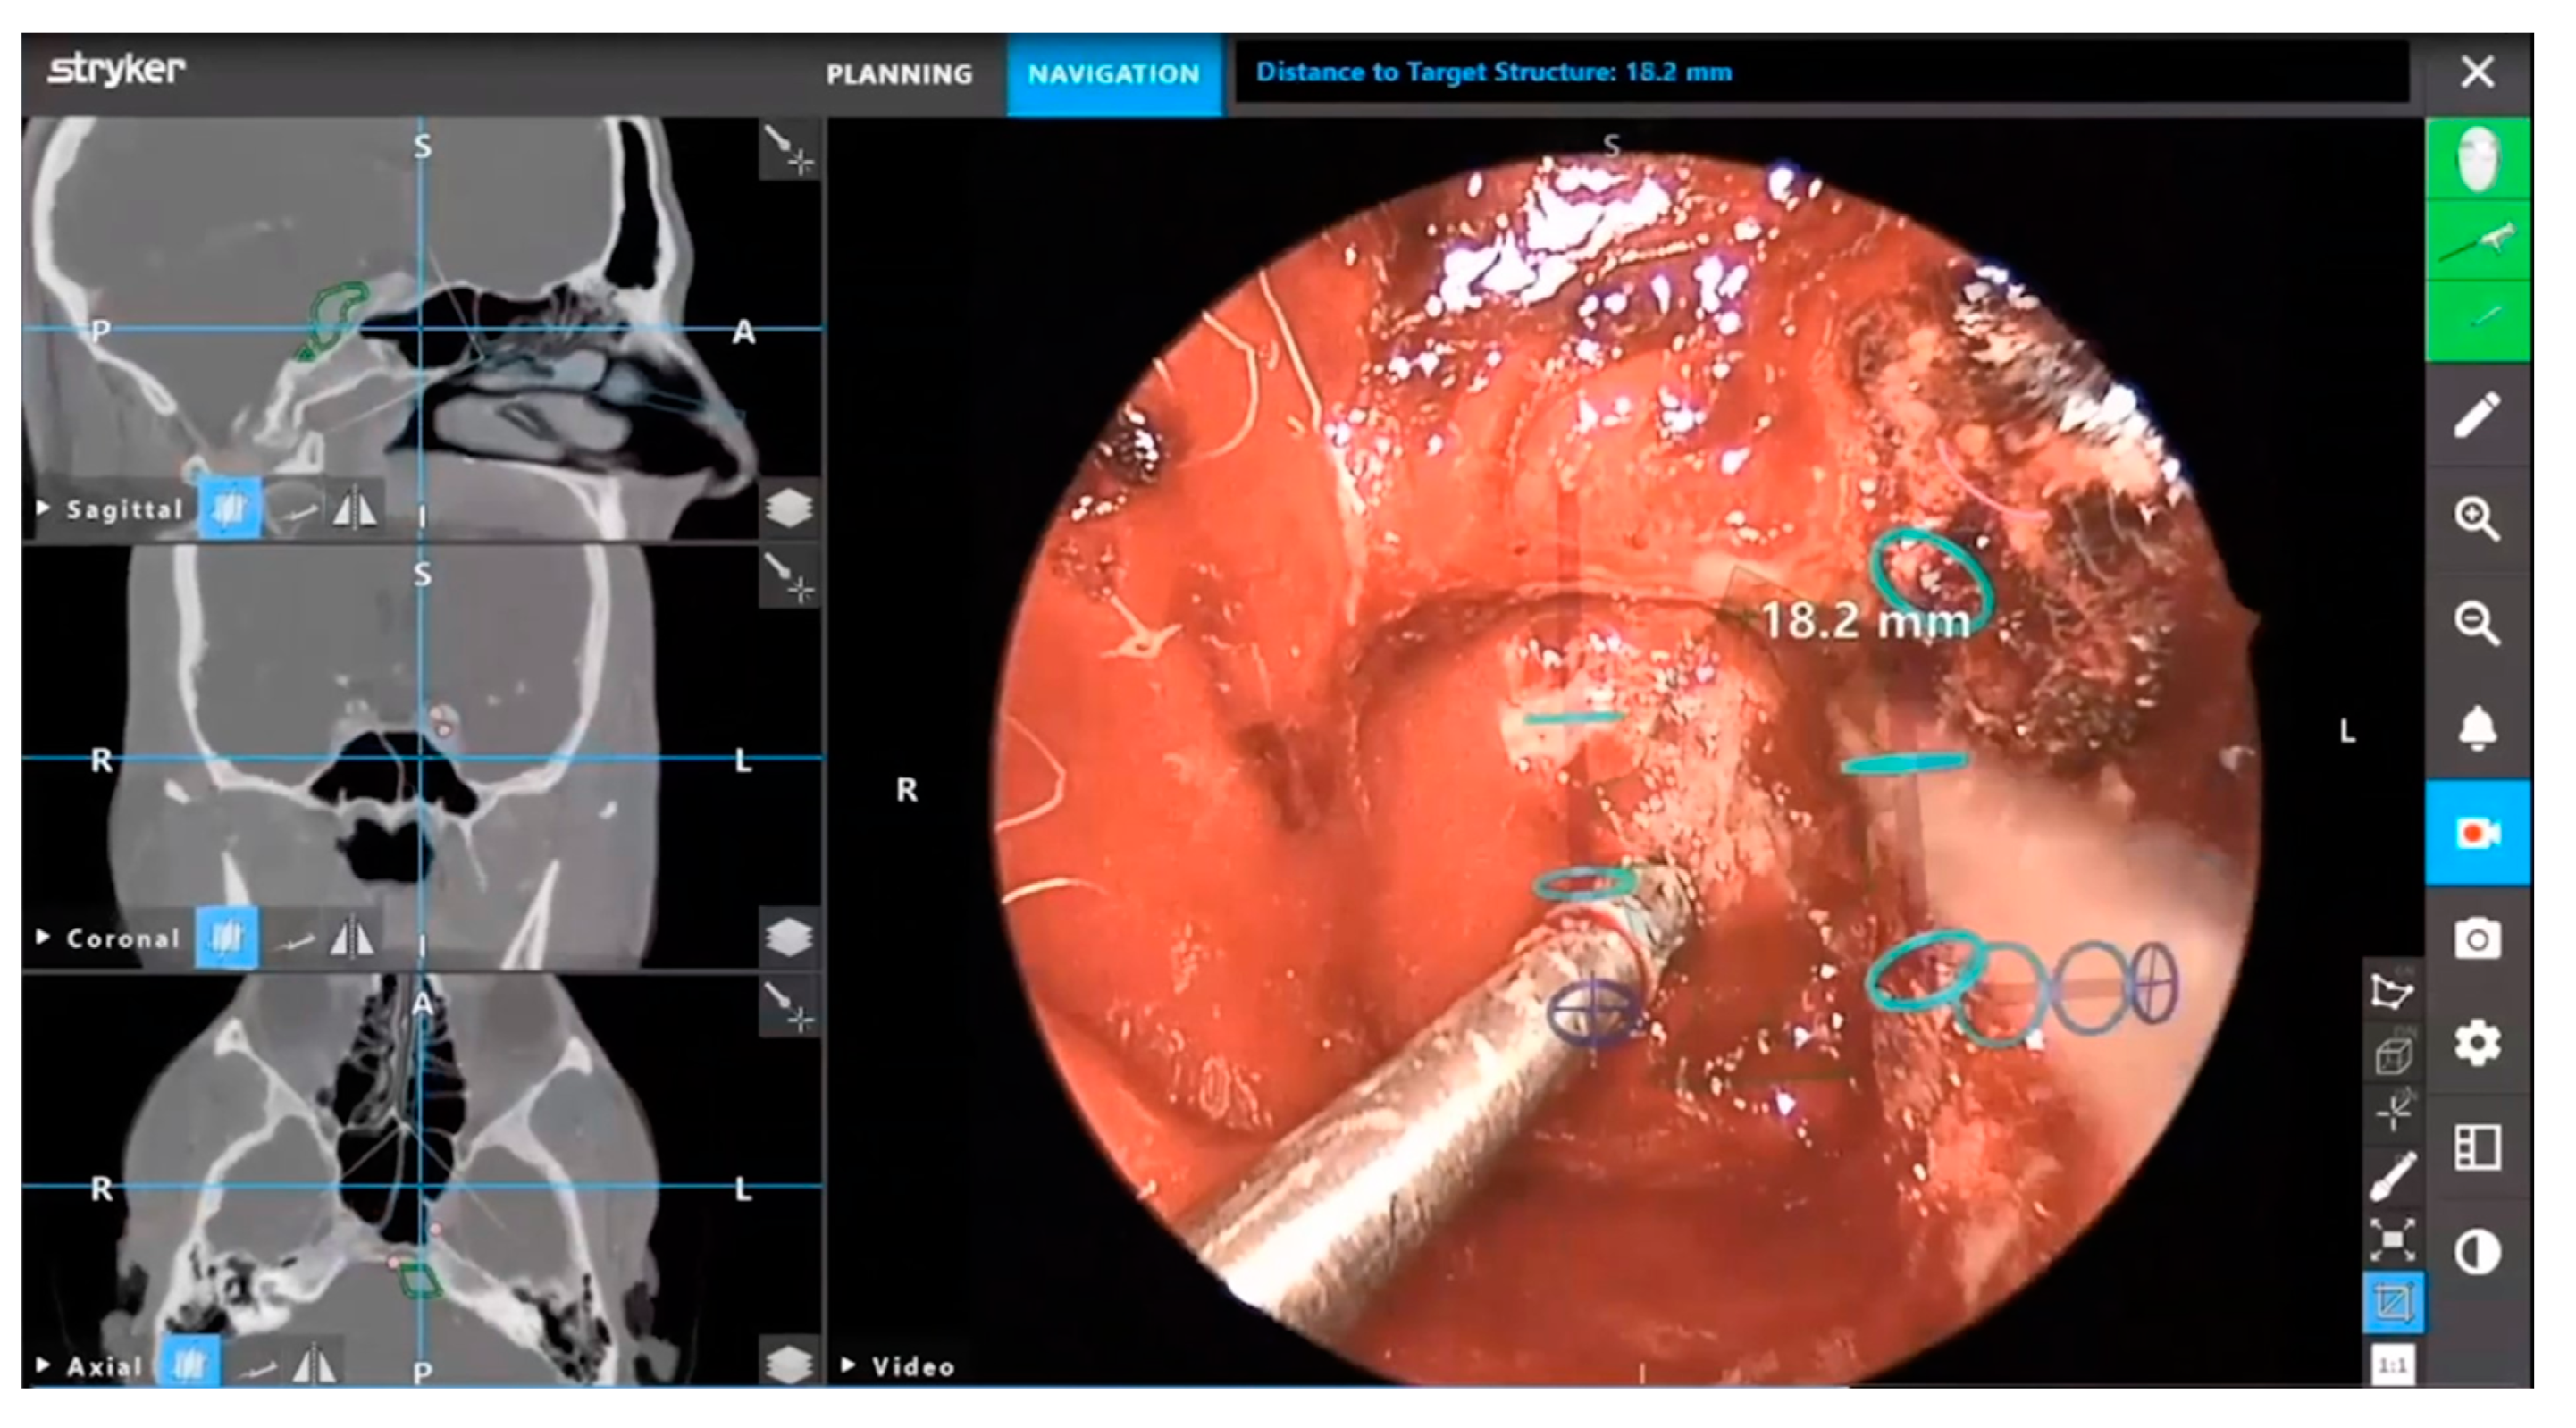The height and width of the screenshot is (1428, 2576).
Task: Switch to the PLANNING tab
Action: (x=898, y=74)
